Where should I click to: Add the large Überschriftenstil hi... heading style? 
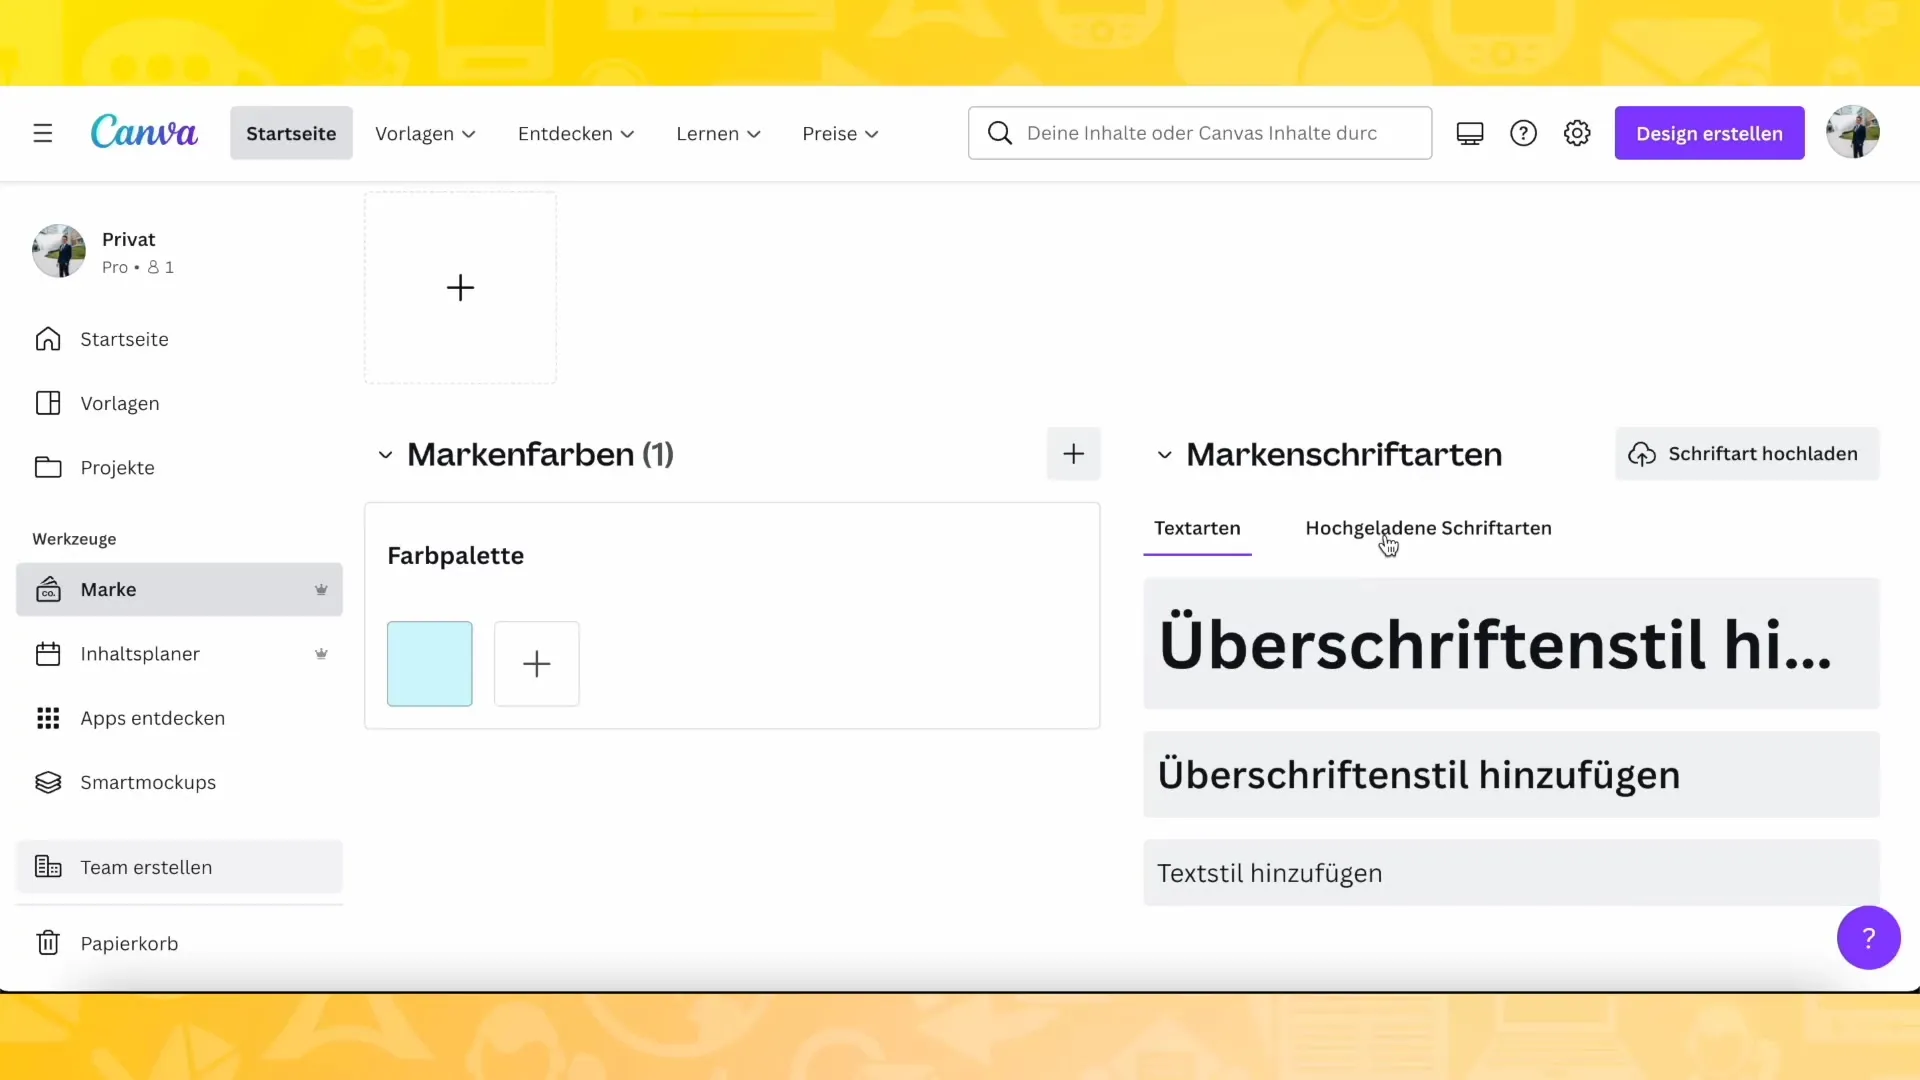click(1511, 644)
